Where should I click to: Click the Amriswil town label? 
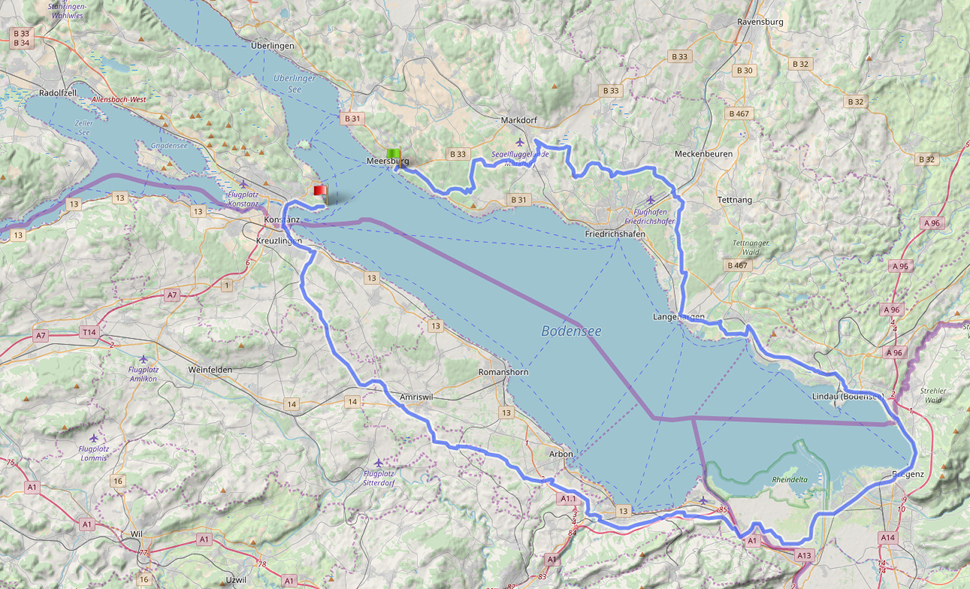[x=416, y=397]
